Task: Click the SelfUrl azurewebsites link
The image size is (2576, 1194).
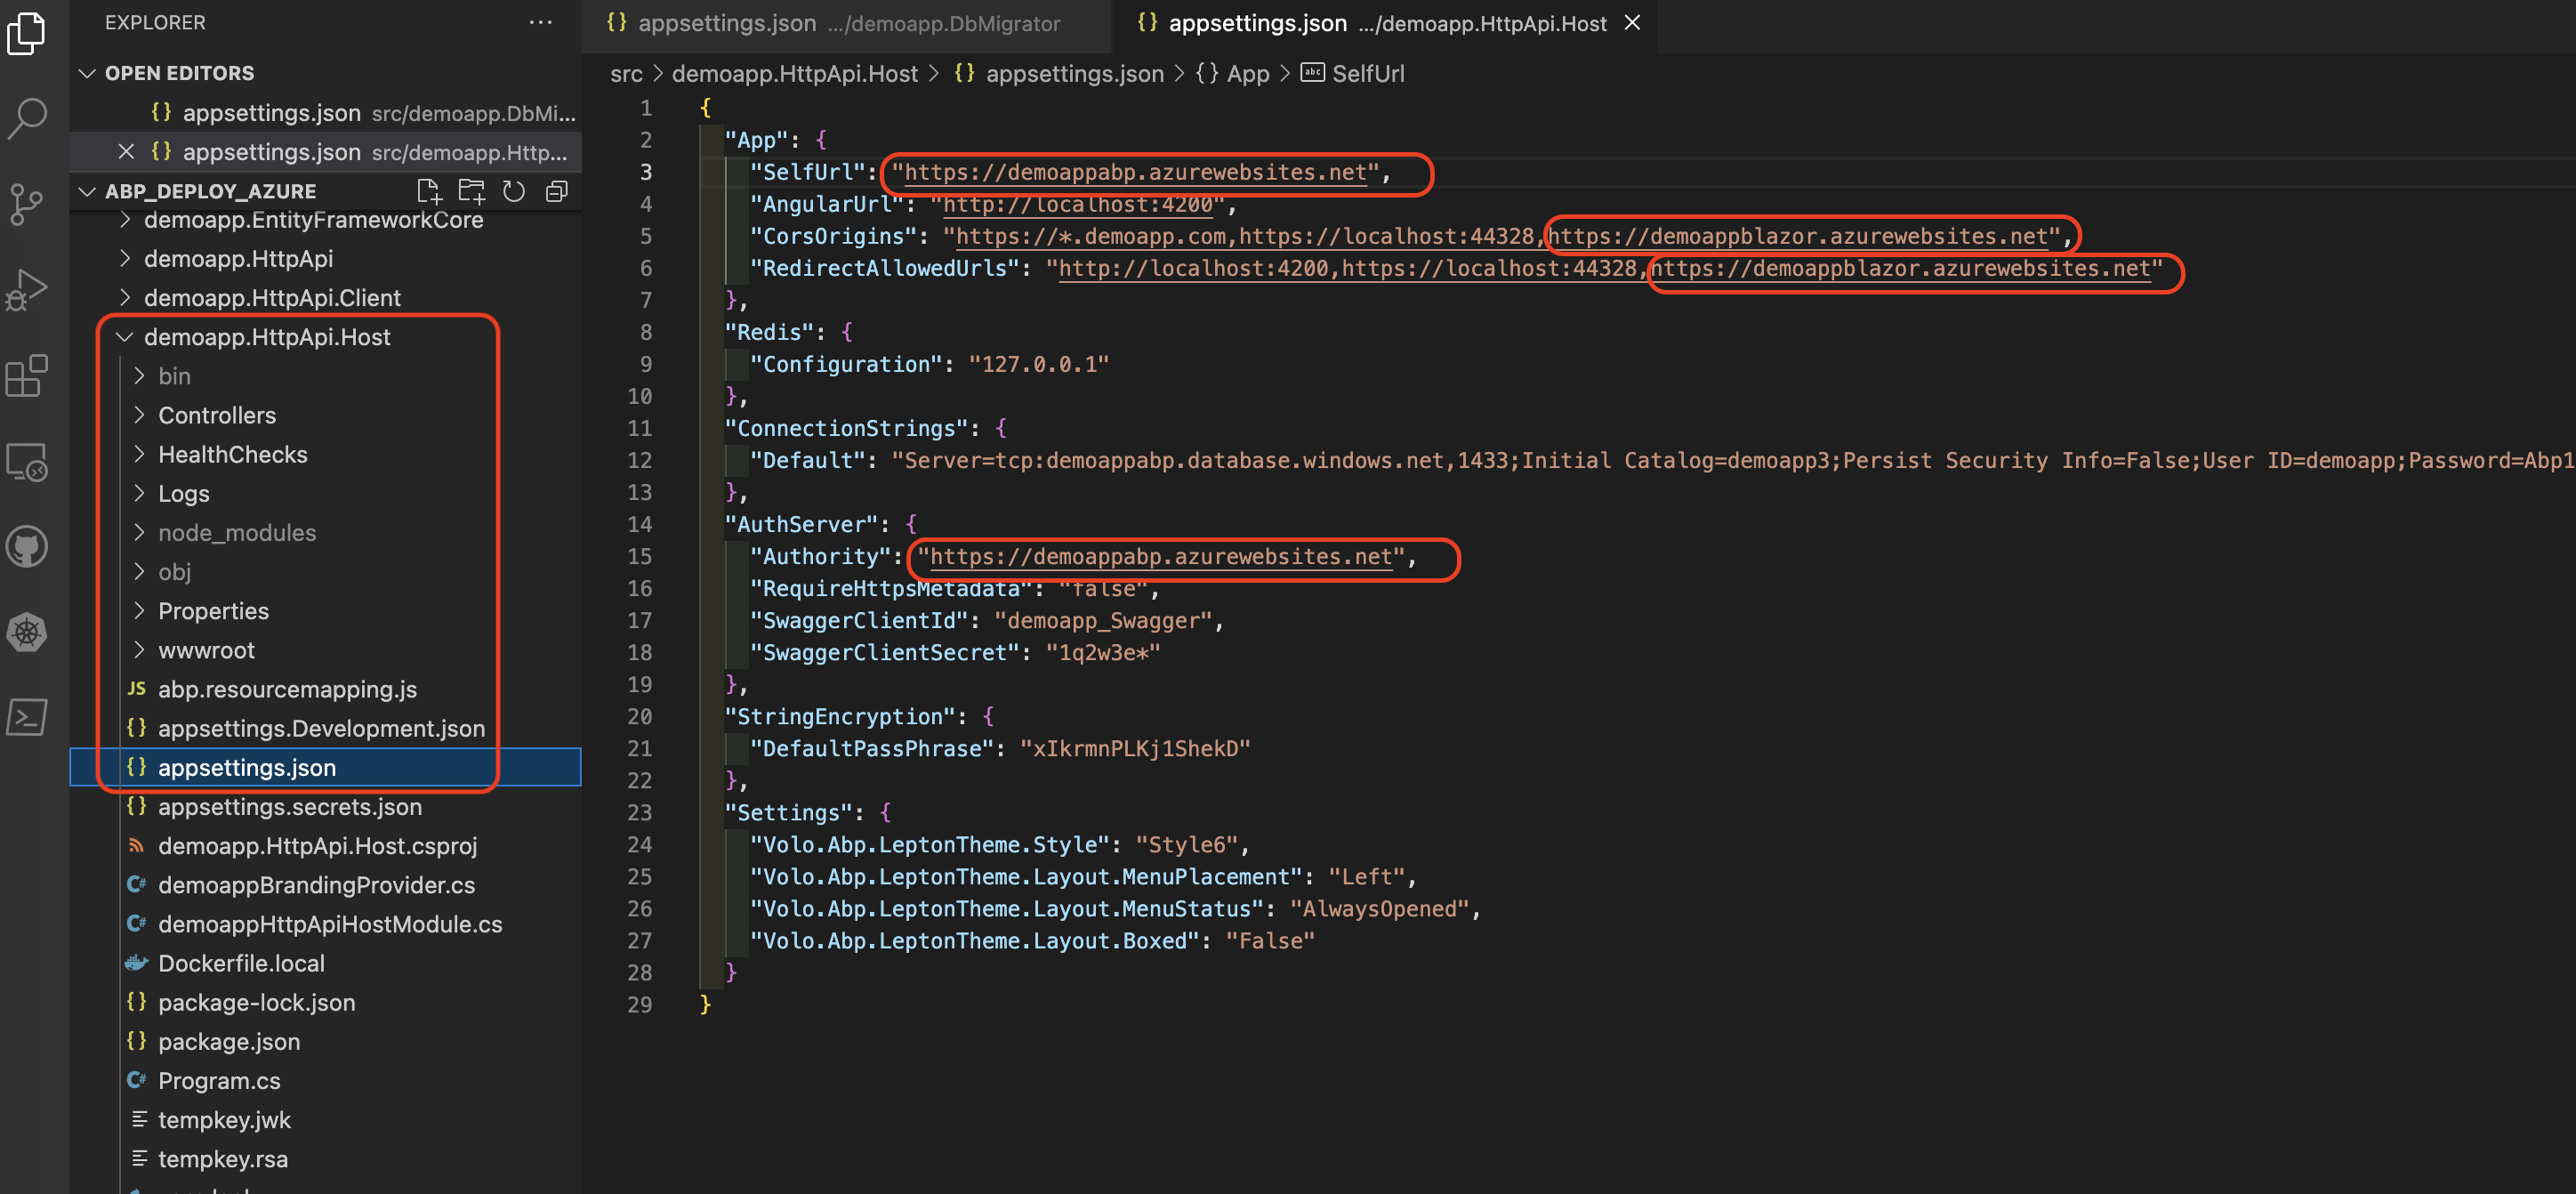Action: 1135,173
